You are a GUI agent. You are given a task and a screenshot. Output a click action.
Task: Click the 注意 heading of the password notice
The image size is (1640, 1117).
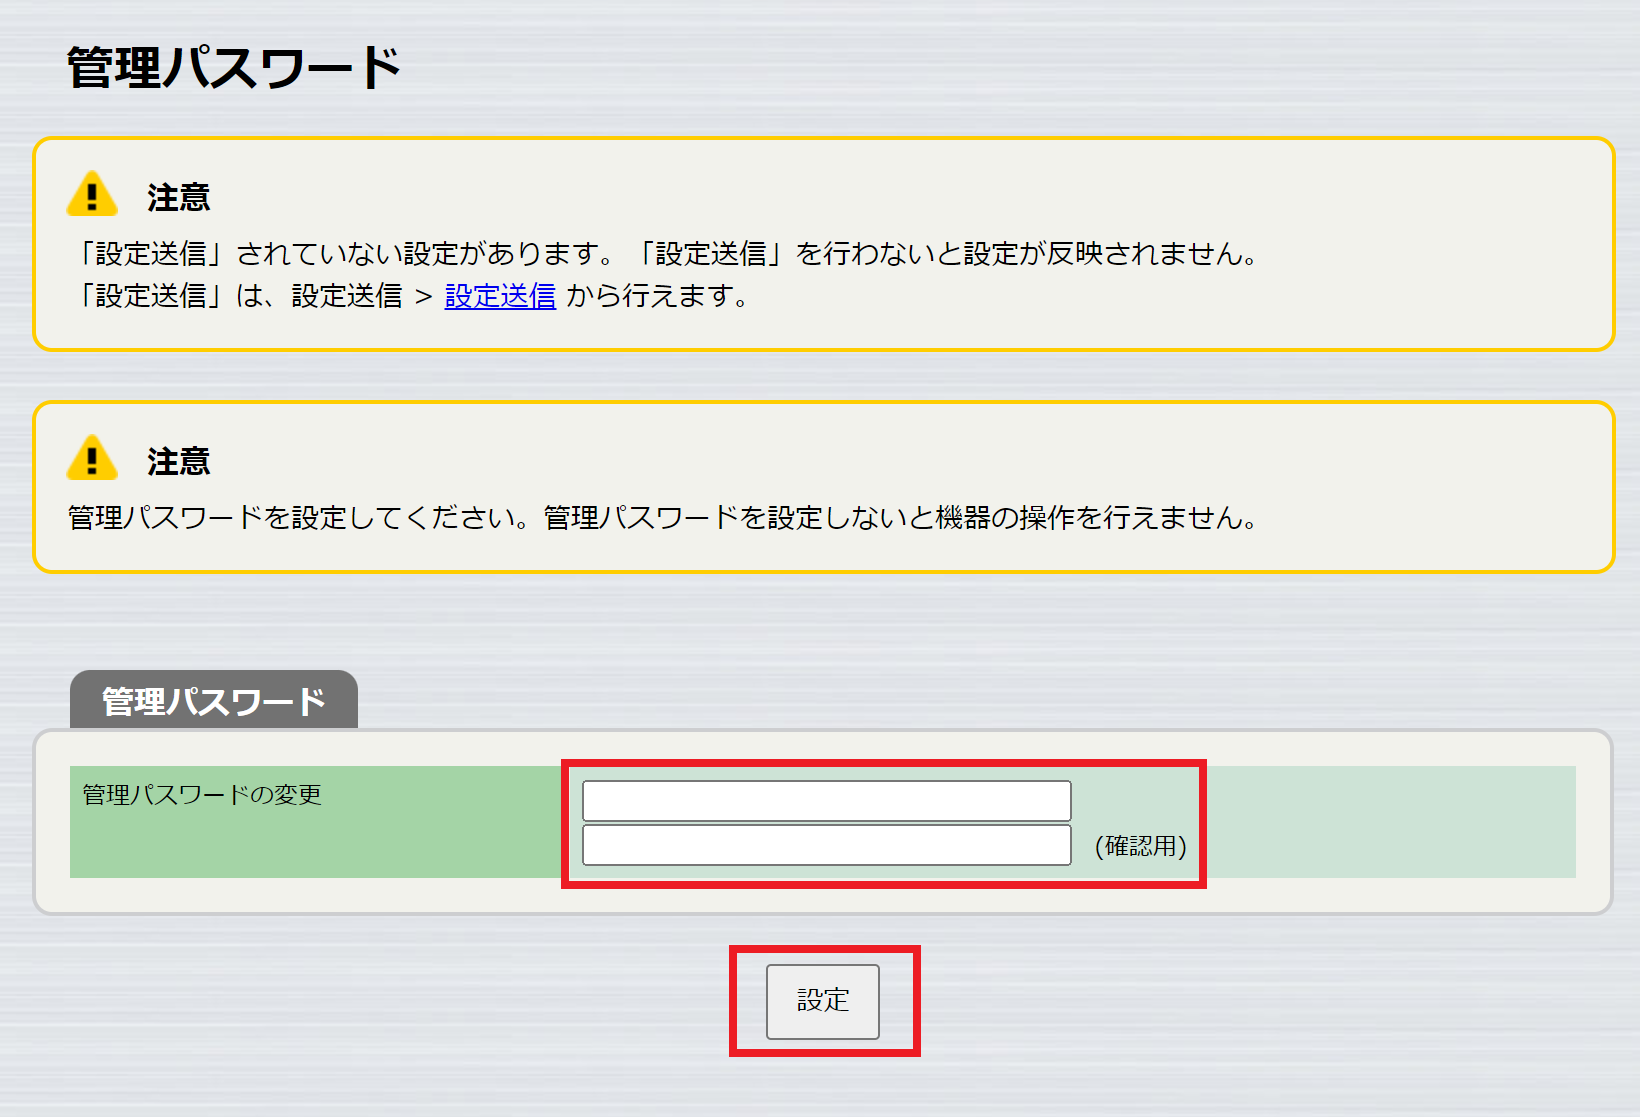coord(179,462)
